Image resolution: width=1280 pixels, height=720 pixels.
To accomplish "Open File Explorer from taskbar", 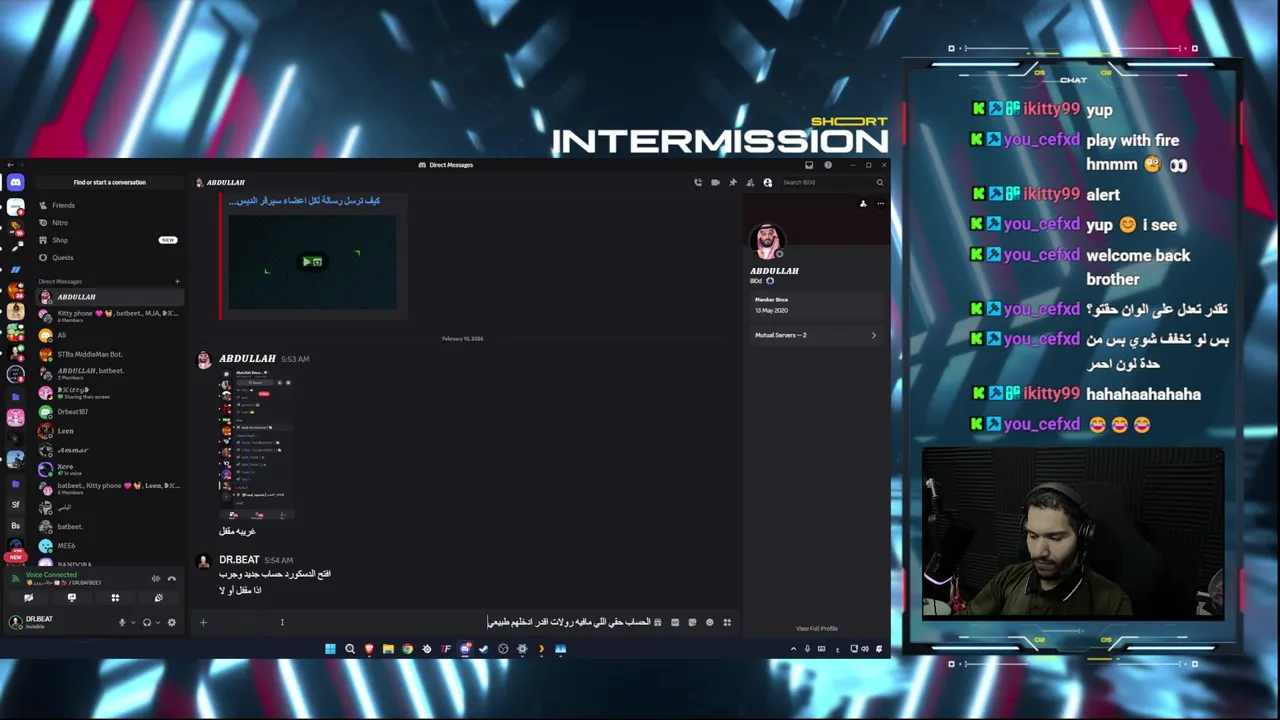I will [x=388, y=649].
